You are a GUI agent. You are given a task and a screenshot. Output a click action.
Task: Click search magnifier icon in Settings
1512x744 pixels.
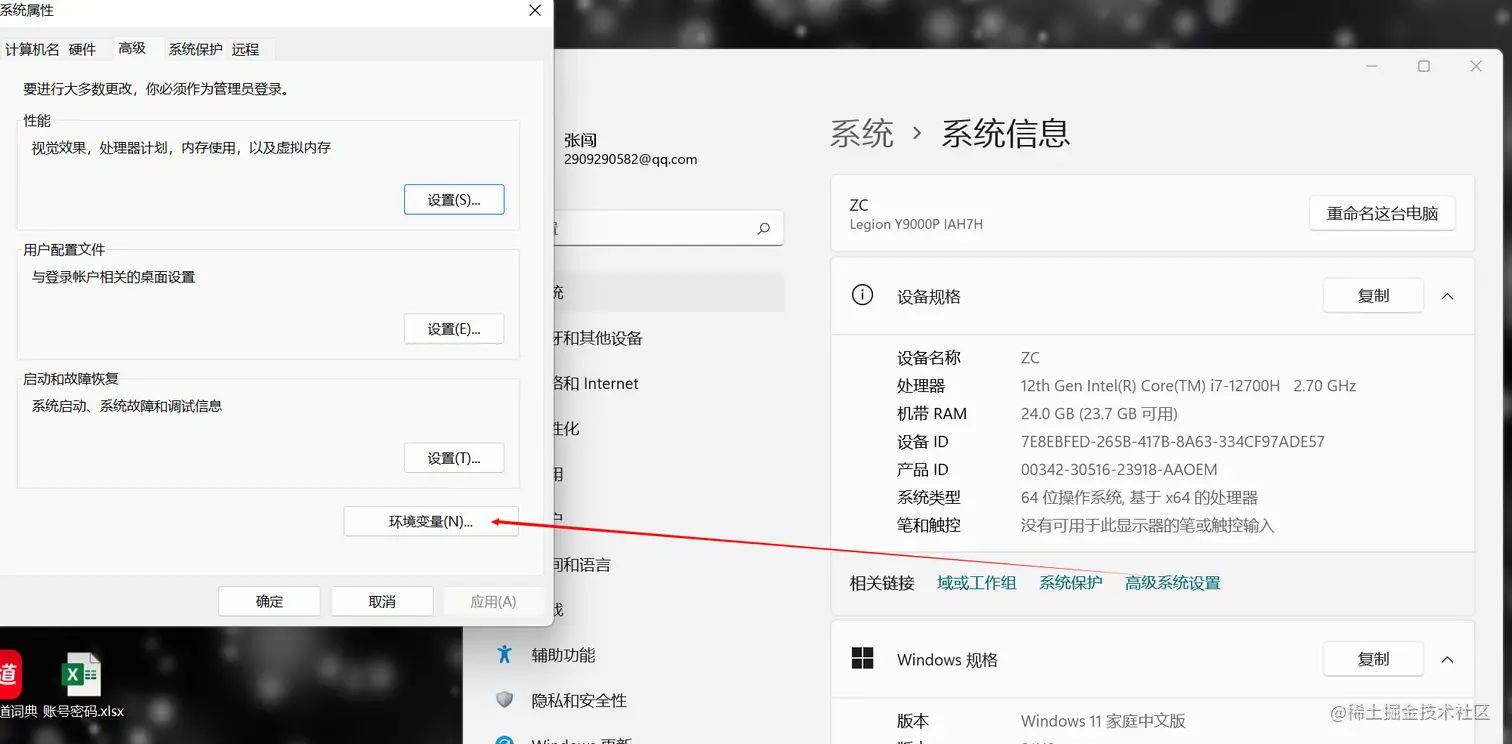[764, 228]
